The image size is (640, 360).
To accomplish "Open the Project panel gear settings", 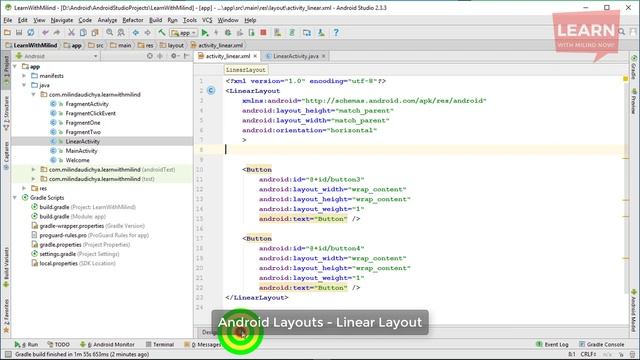I will [x=174, y=56].
